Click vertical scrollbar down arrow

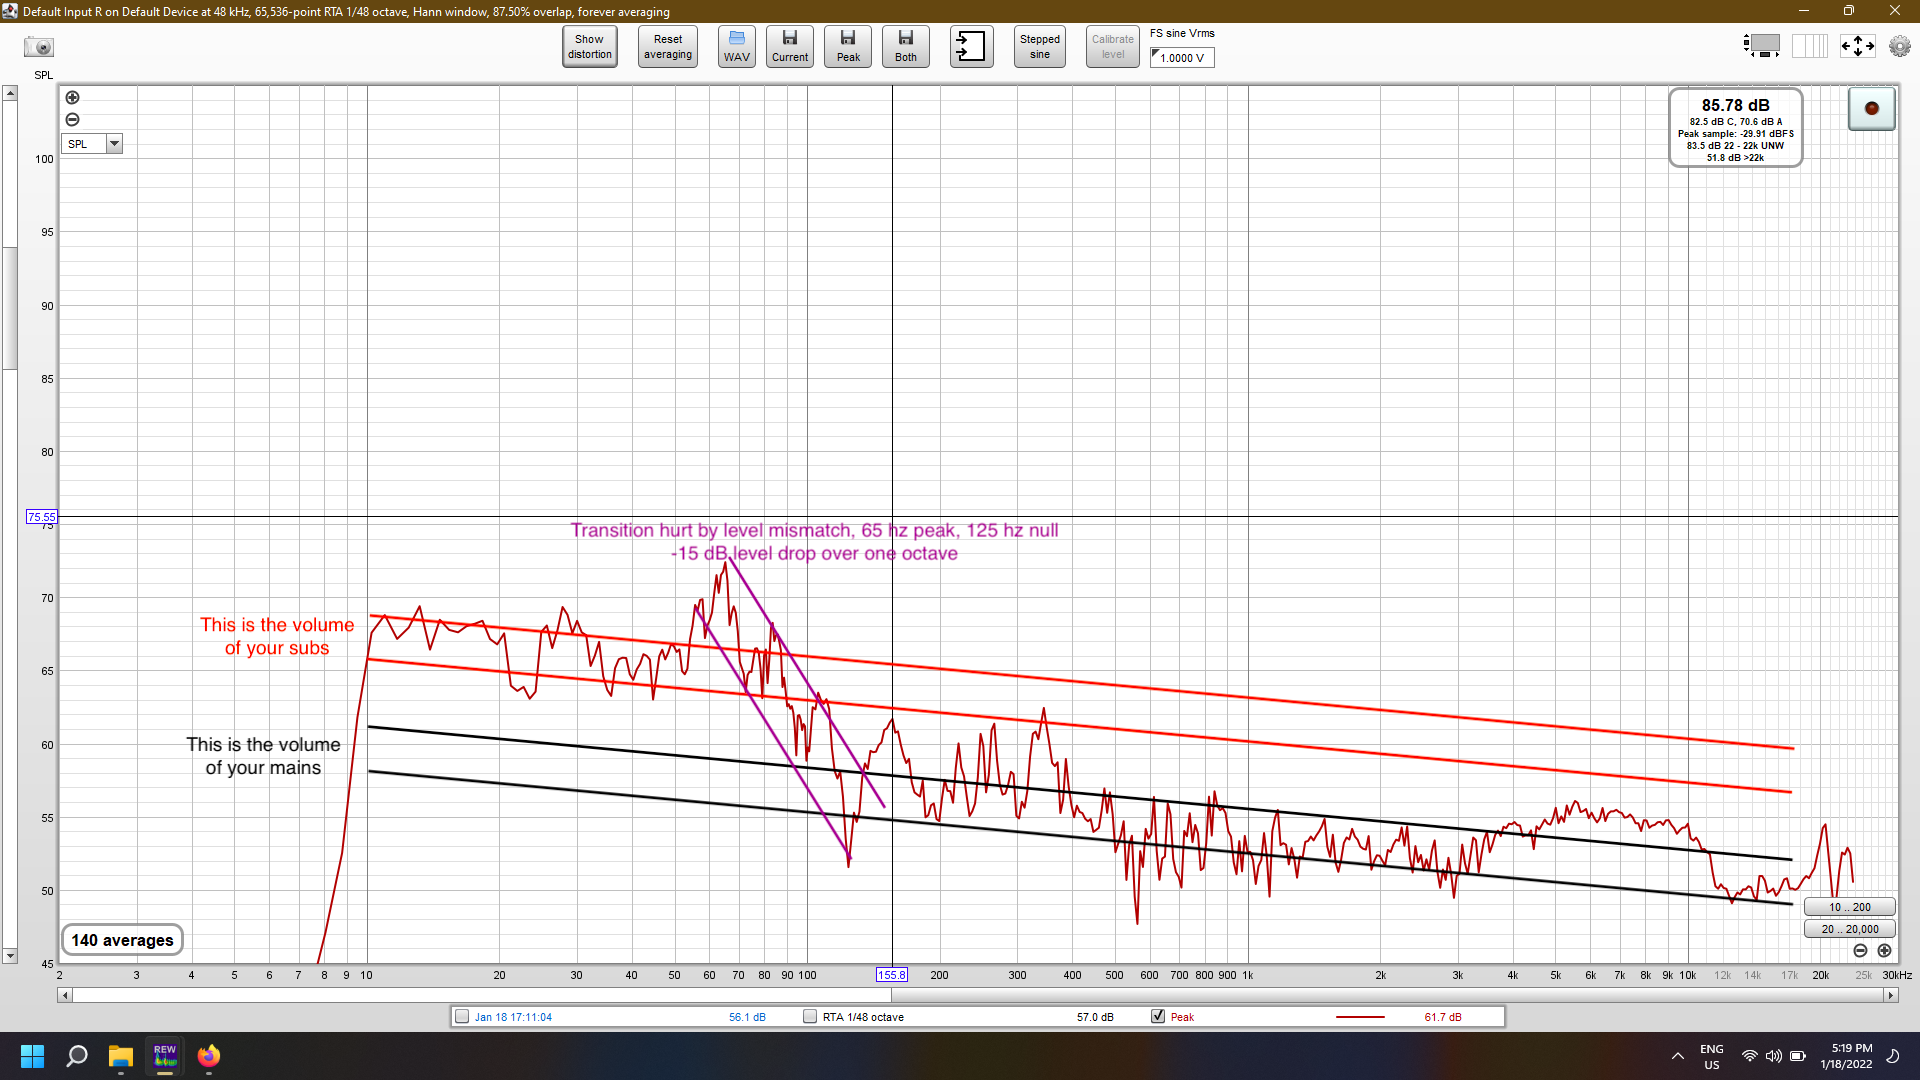coord(10,957)
